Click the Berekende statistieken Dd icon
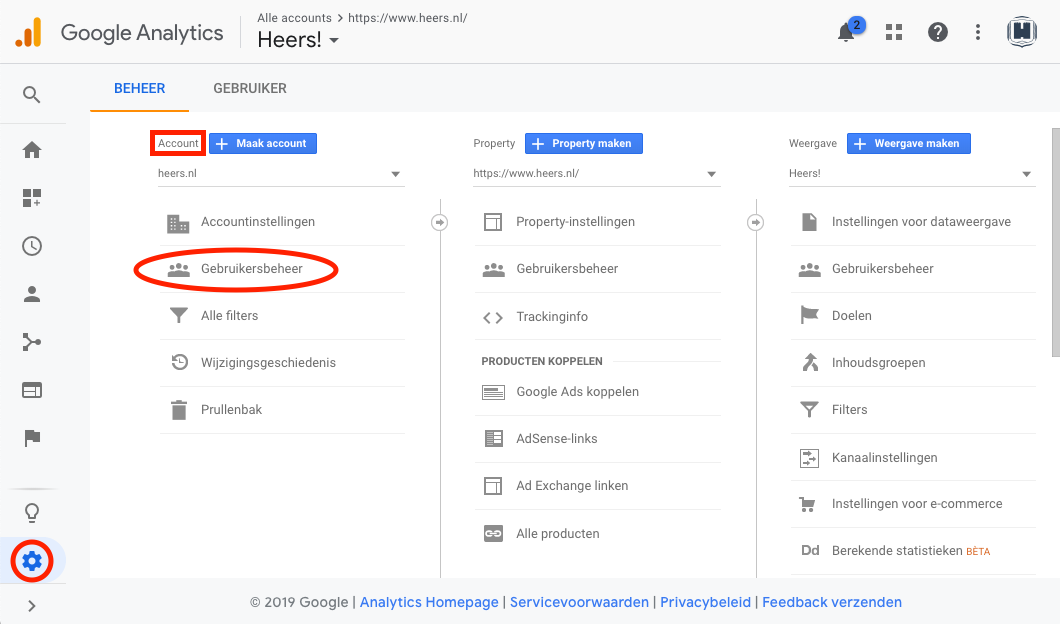 point(810,550)
